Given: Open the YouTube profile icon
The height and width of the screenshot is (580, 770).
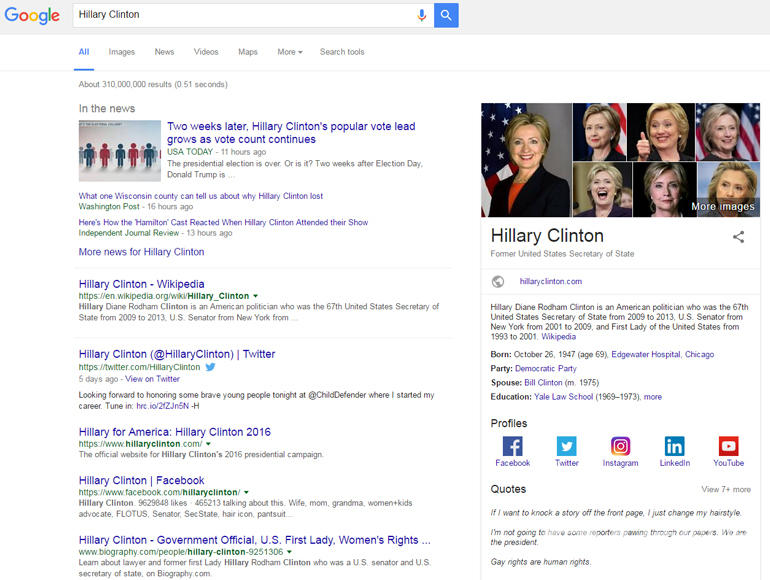Looking at the screenshot, I should (728, 446).
